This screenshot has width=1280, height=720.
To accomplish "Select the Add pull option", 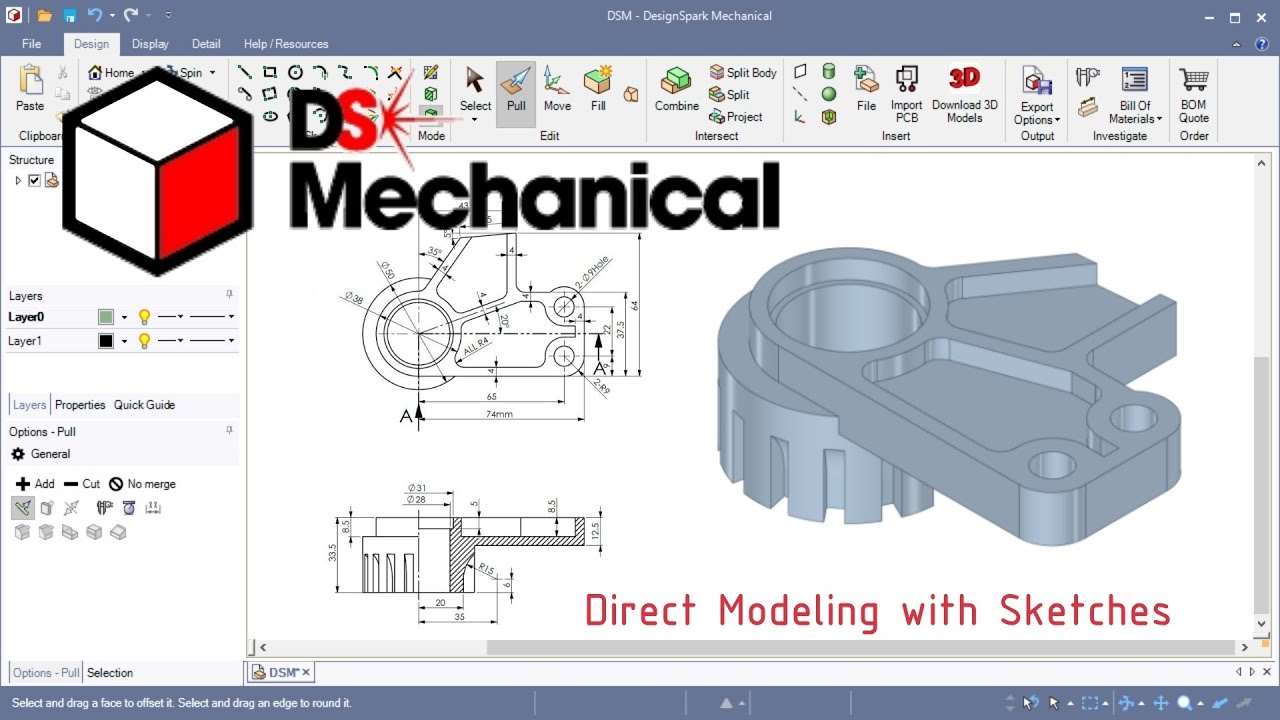I will (x=35, y=484).
